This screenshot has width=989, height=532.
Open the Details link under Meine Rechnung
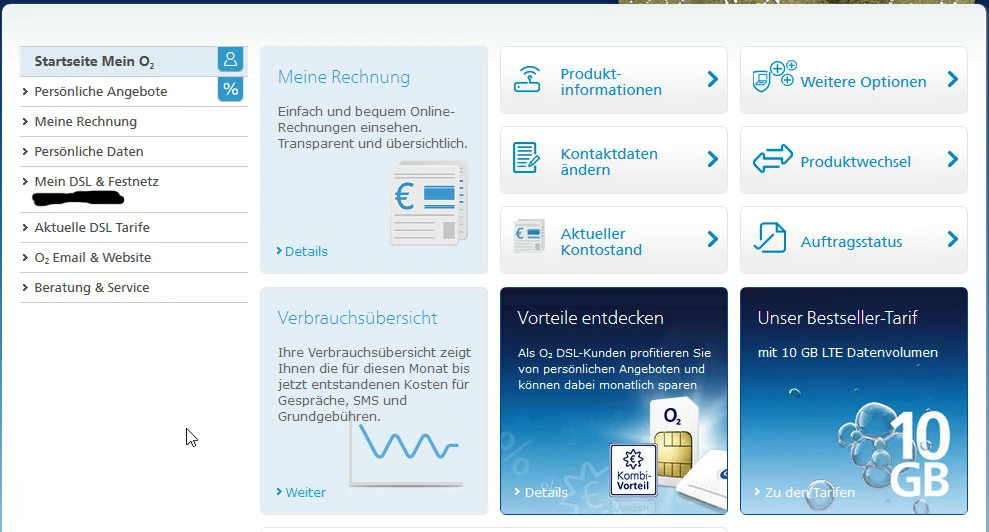(302, 251)
